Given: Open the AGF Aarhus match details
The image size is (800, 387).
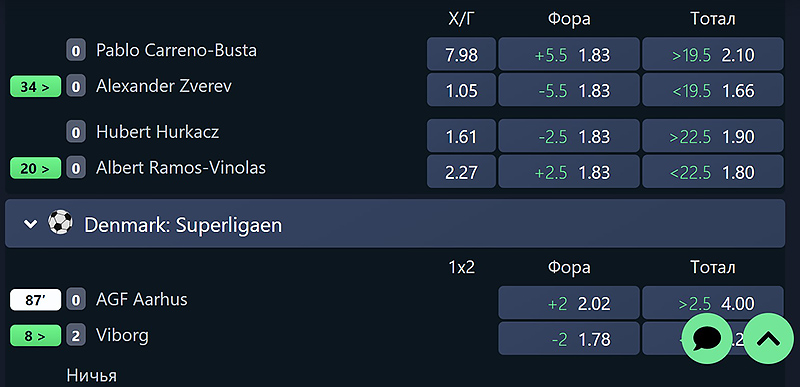Looking at the screenshot, I should pyautogui.click(x=142, y=299).
